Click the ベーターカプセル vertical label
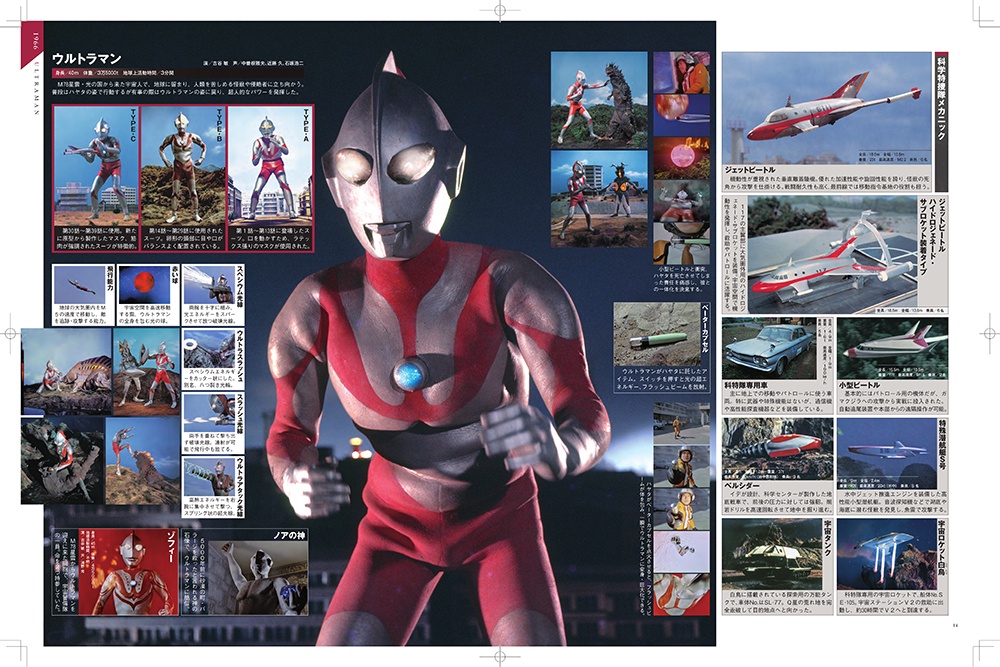The height and width of the screenshot is (667, 1000). [x=704, y=328]
